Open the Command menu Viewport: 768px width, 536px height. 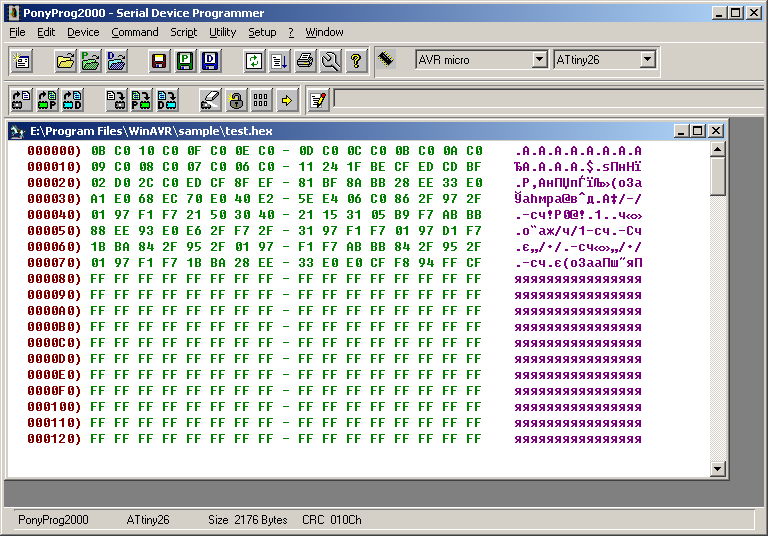(134, 32)
